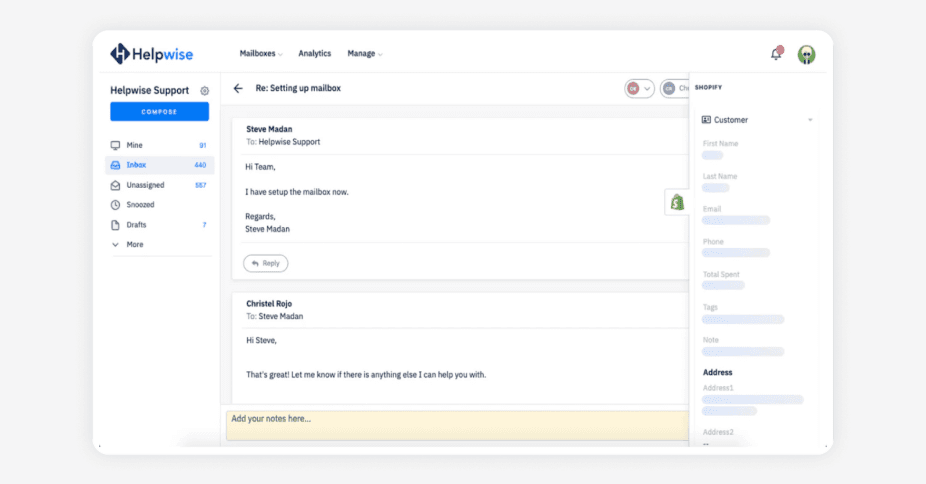Click the 'Add your notes here' field
Viewport: 926px width, 484px height.
pos(458,426)
